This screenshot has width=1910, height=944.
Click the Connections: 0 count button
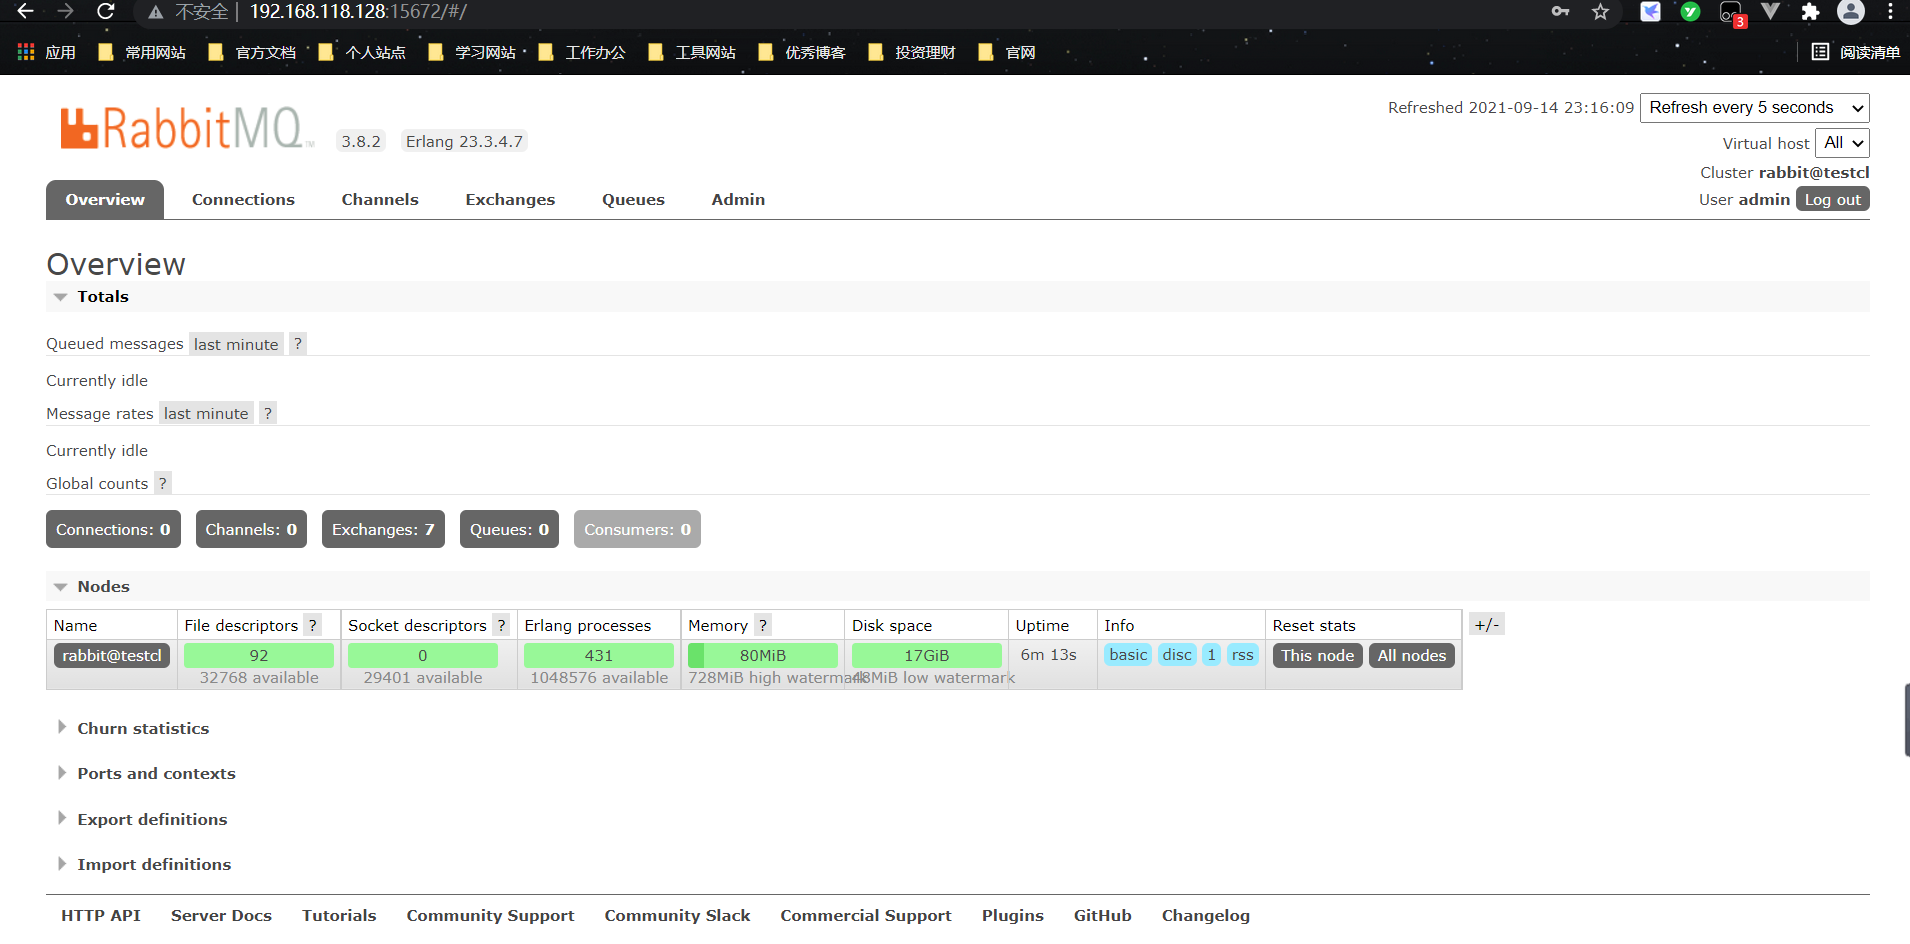click(113, 530)
